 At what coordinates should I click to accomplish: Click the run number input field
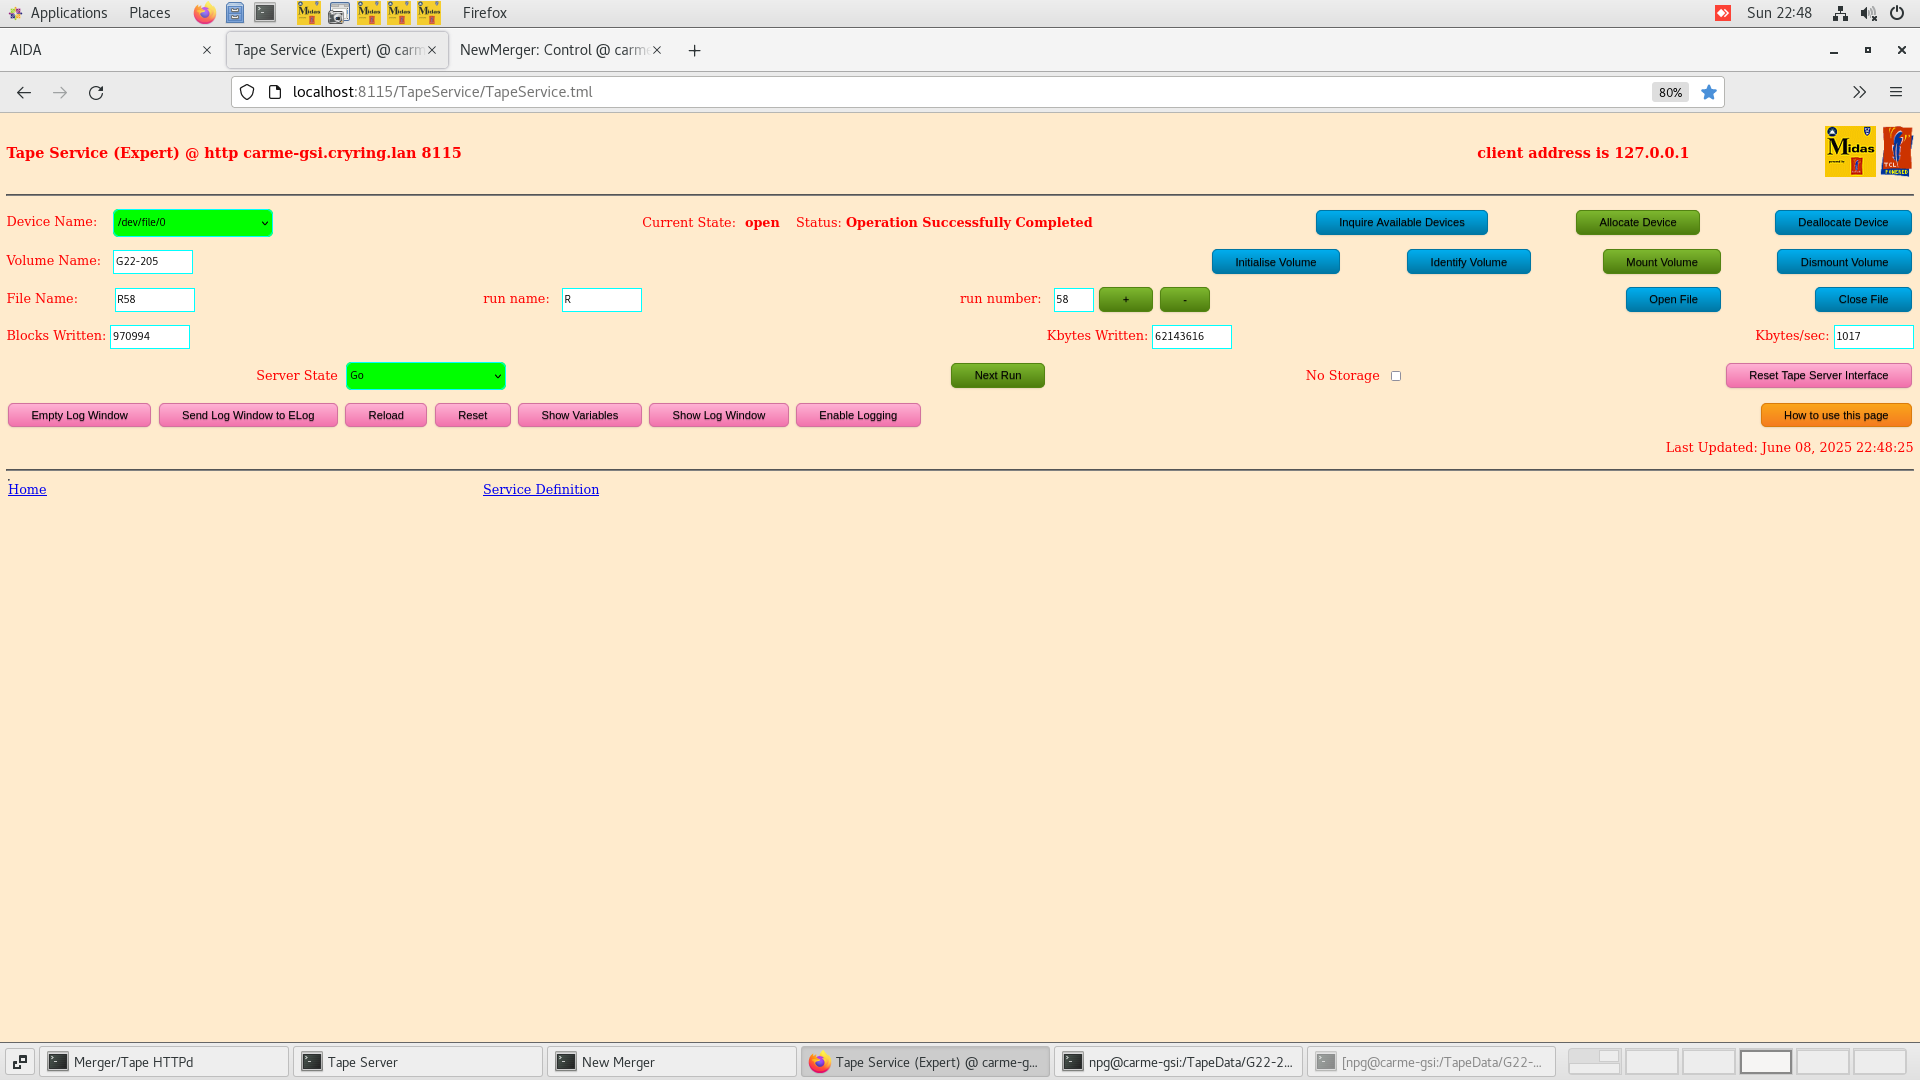[x=1072, y=299]
